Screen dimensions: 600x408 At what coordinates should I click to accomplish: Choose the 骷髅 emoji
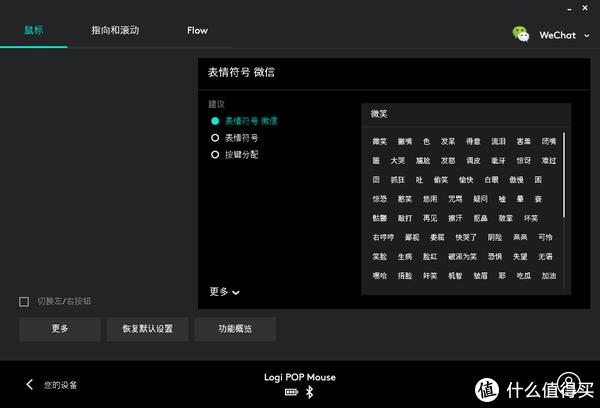click(380, 218)
